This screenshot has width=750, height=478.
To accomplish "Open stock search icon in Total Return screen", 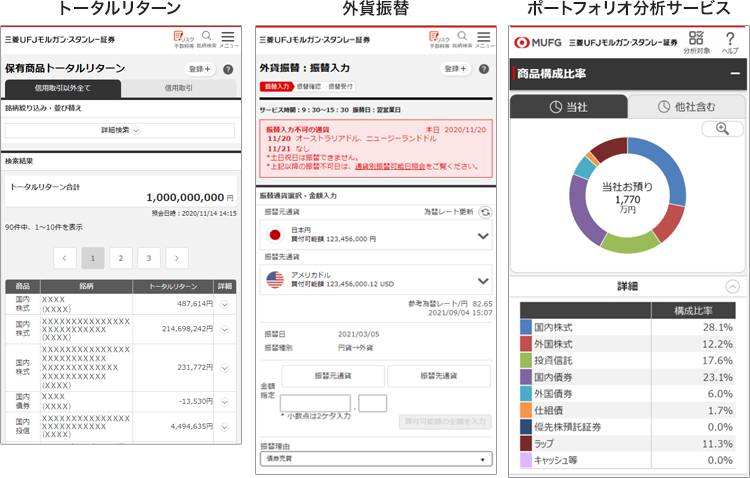I will [207, 39].
